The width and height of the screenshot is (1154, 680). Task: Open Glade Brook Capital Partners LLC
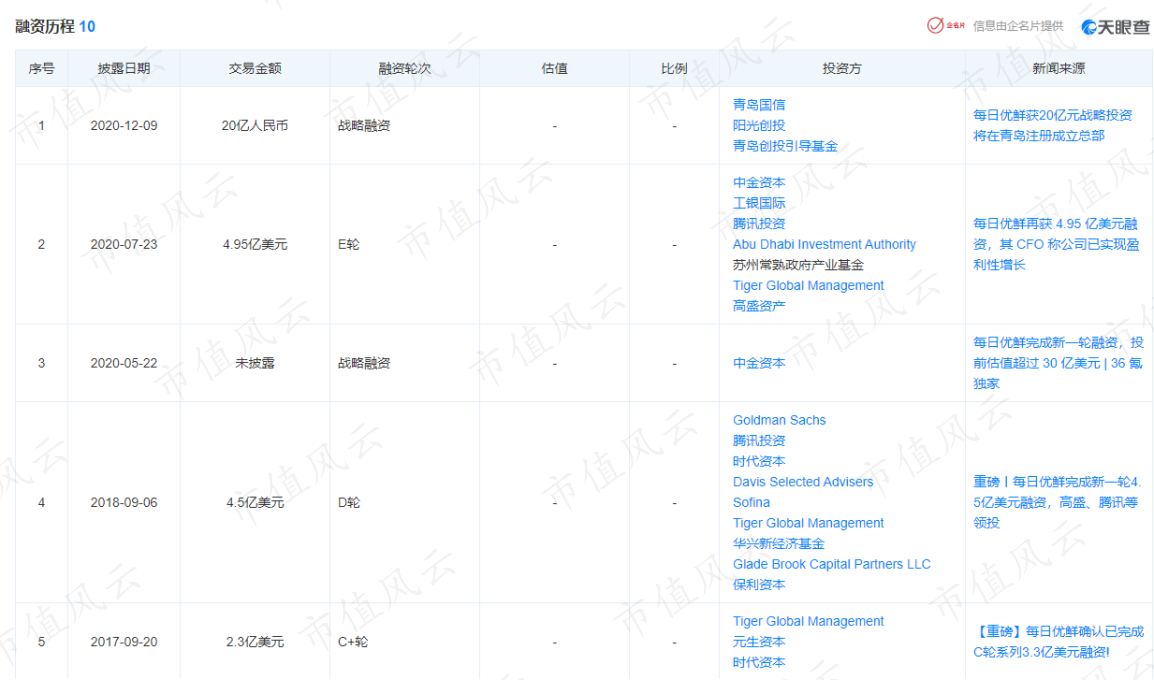832,564
